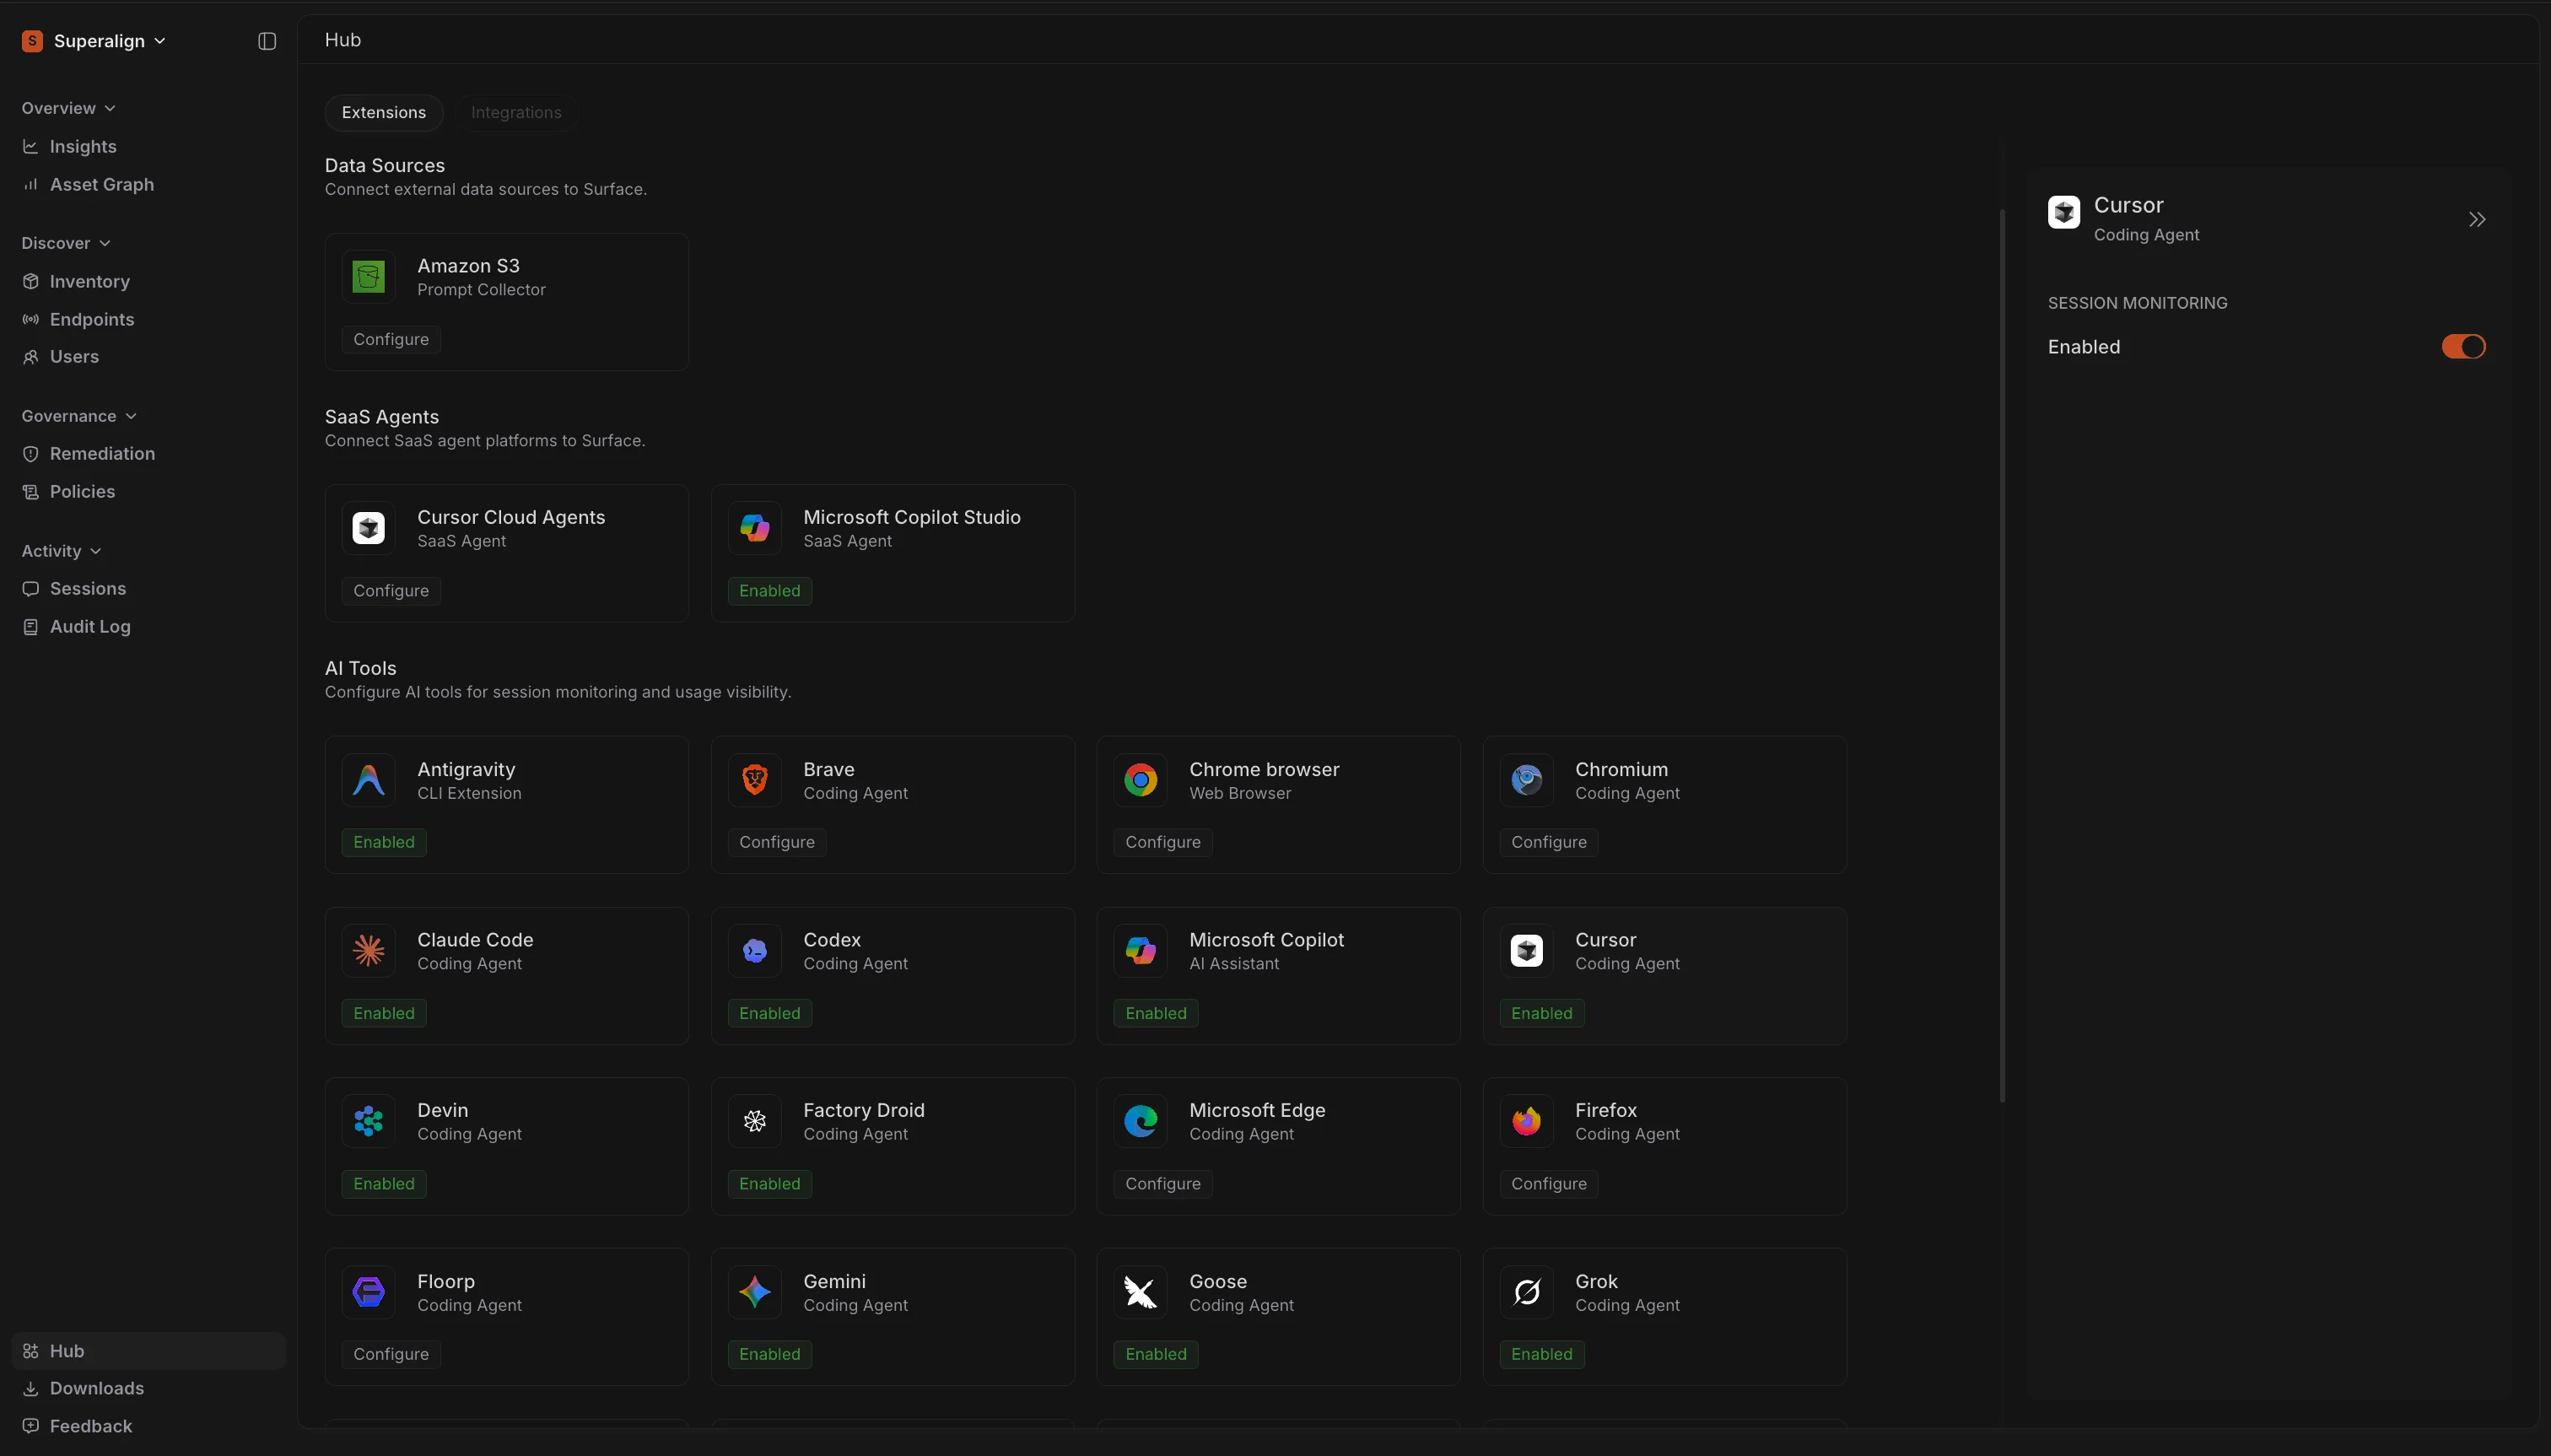
Task: Click the Amazon S3 bucket icon
Action: pos(369,277)
